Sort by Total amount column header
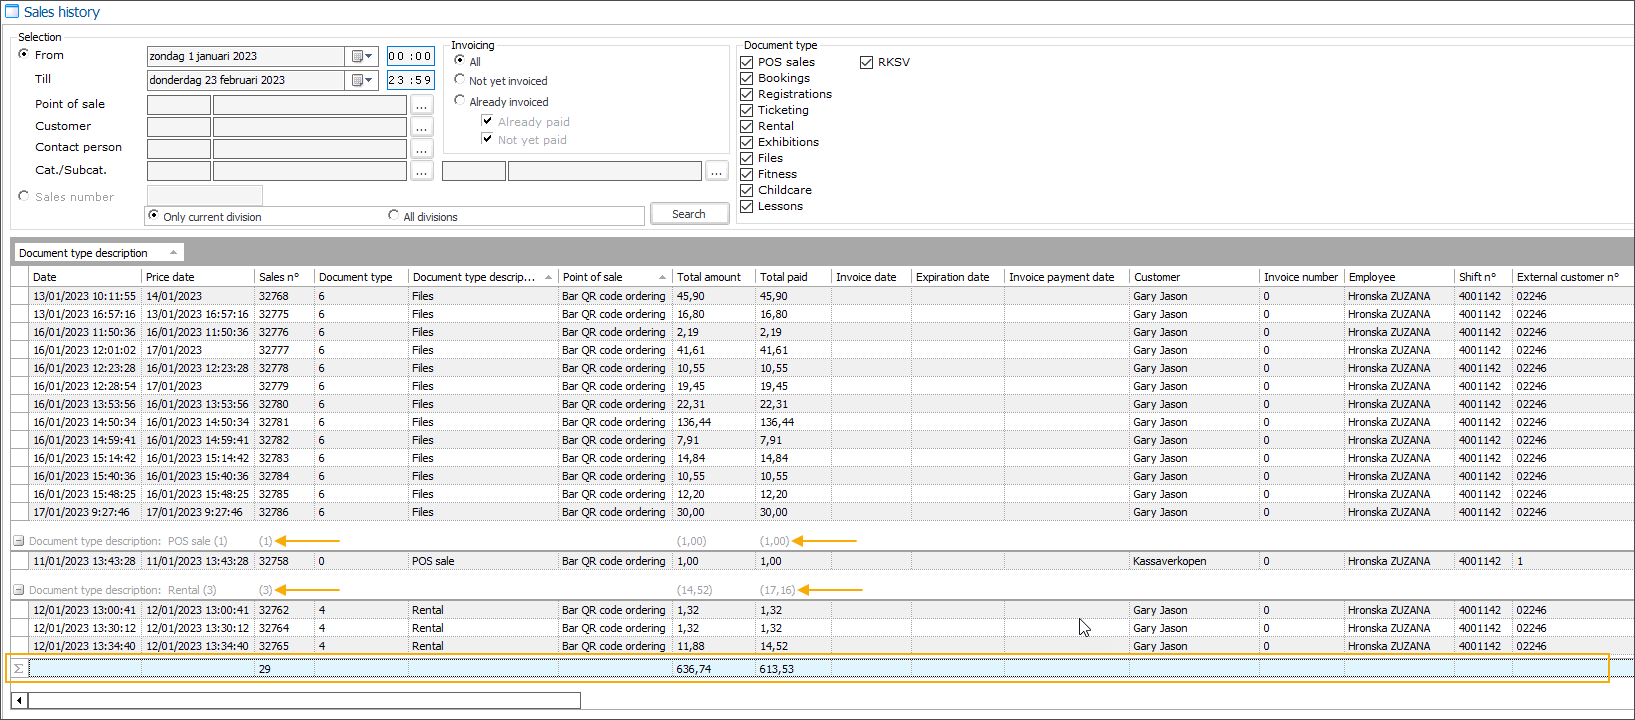Screen dimensions: 1635x720 click(x=714, y=277)
